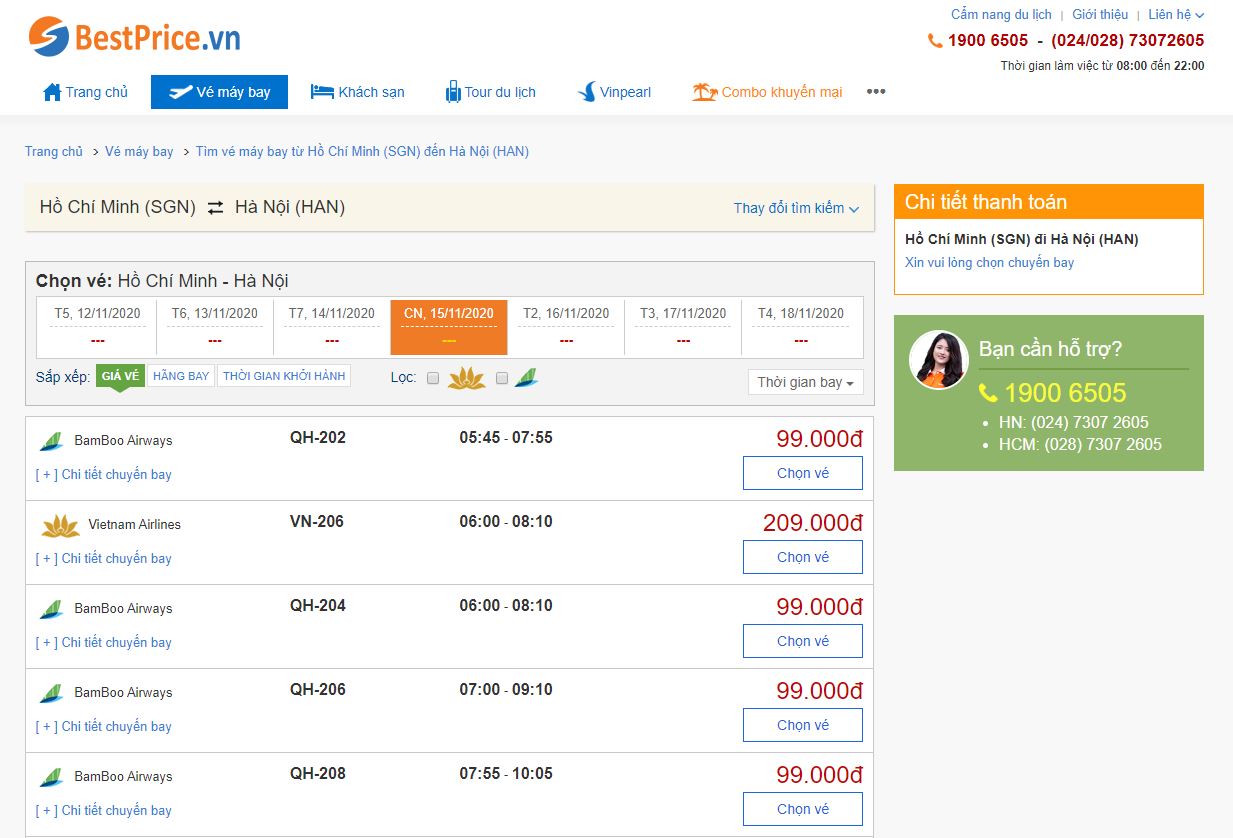Click the airplane icon in Vé máy bay

(181, 92)
